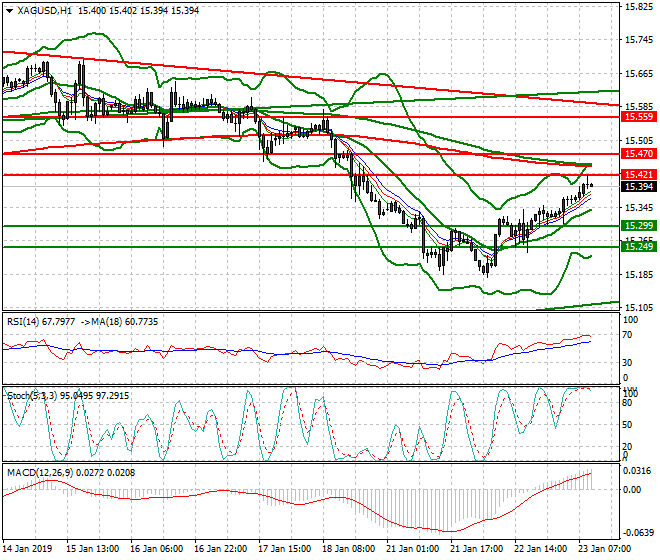
Task: Click the 17 Jan 15:00 time label
Action: (285, 549)
